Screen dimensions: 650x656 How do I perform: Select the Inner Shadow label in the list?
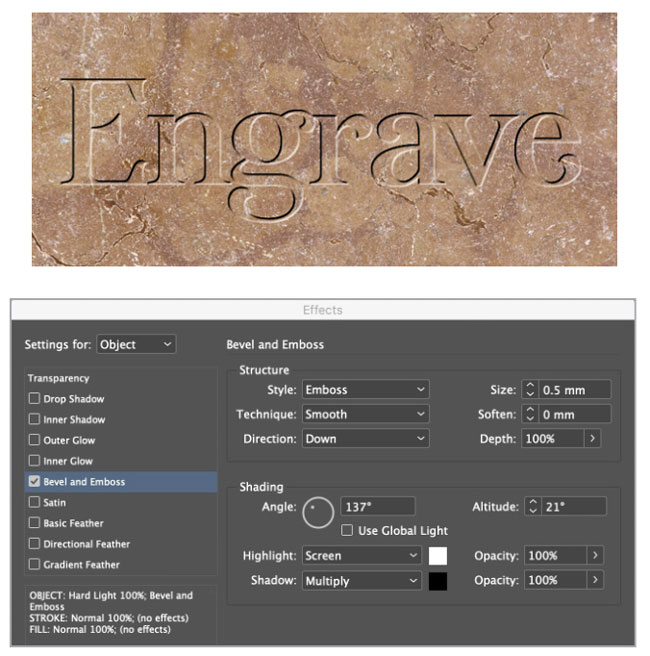[x=74, y=419]
